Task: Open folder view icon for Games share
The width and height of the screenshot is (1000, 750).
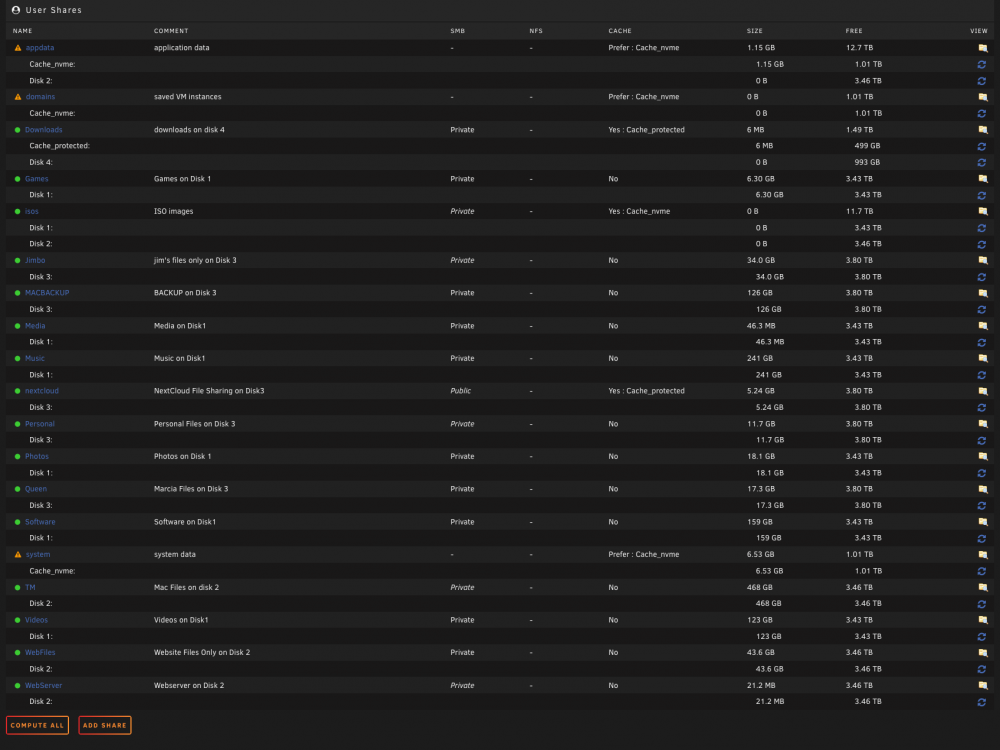Action: (x=982, y=179)
